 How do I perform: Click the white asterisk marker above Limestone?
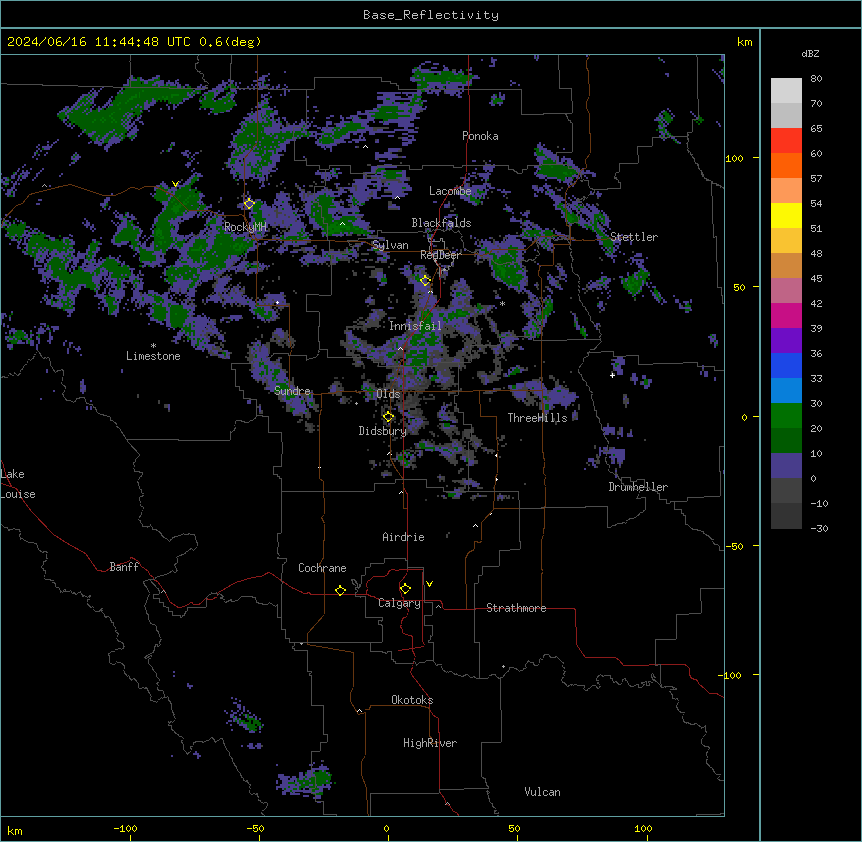153,346
